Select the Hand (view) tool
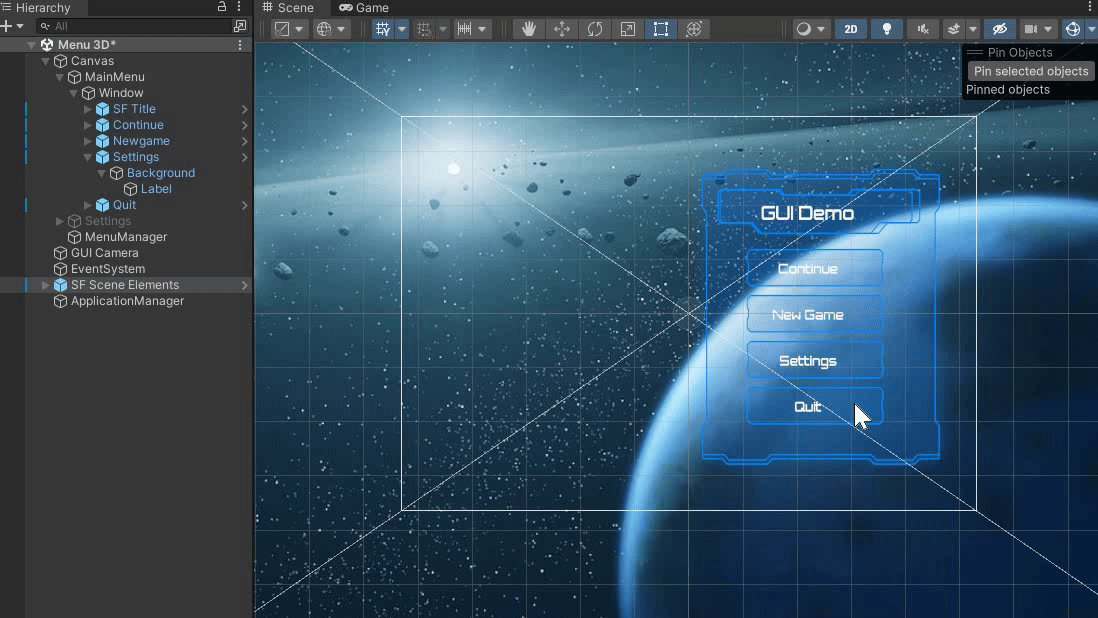 (529, 29)
